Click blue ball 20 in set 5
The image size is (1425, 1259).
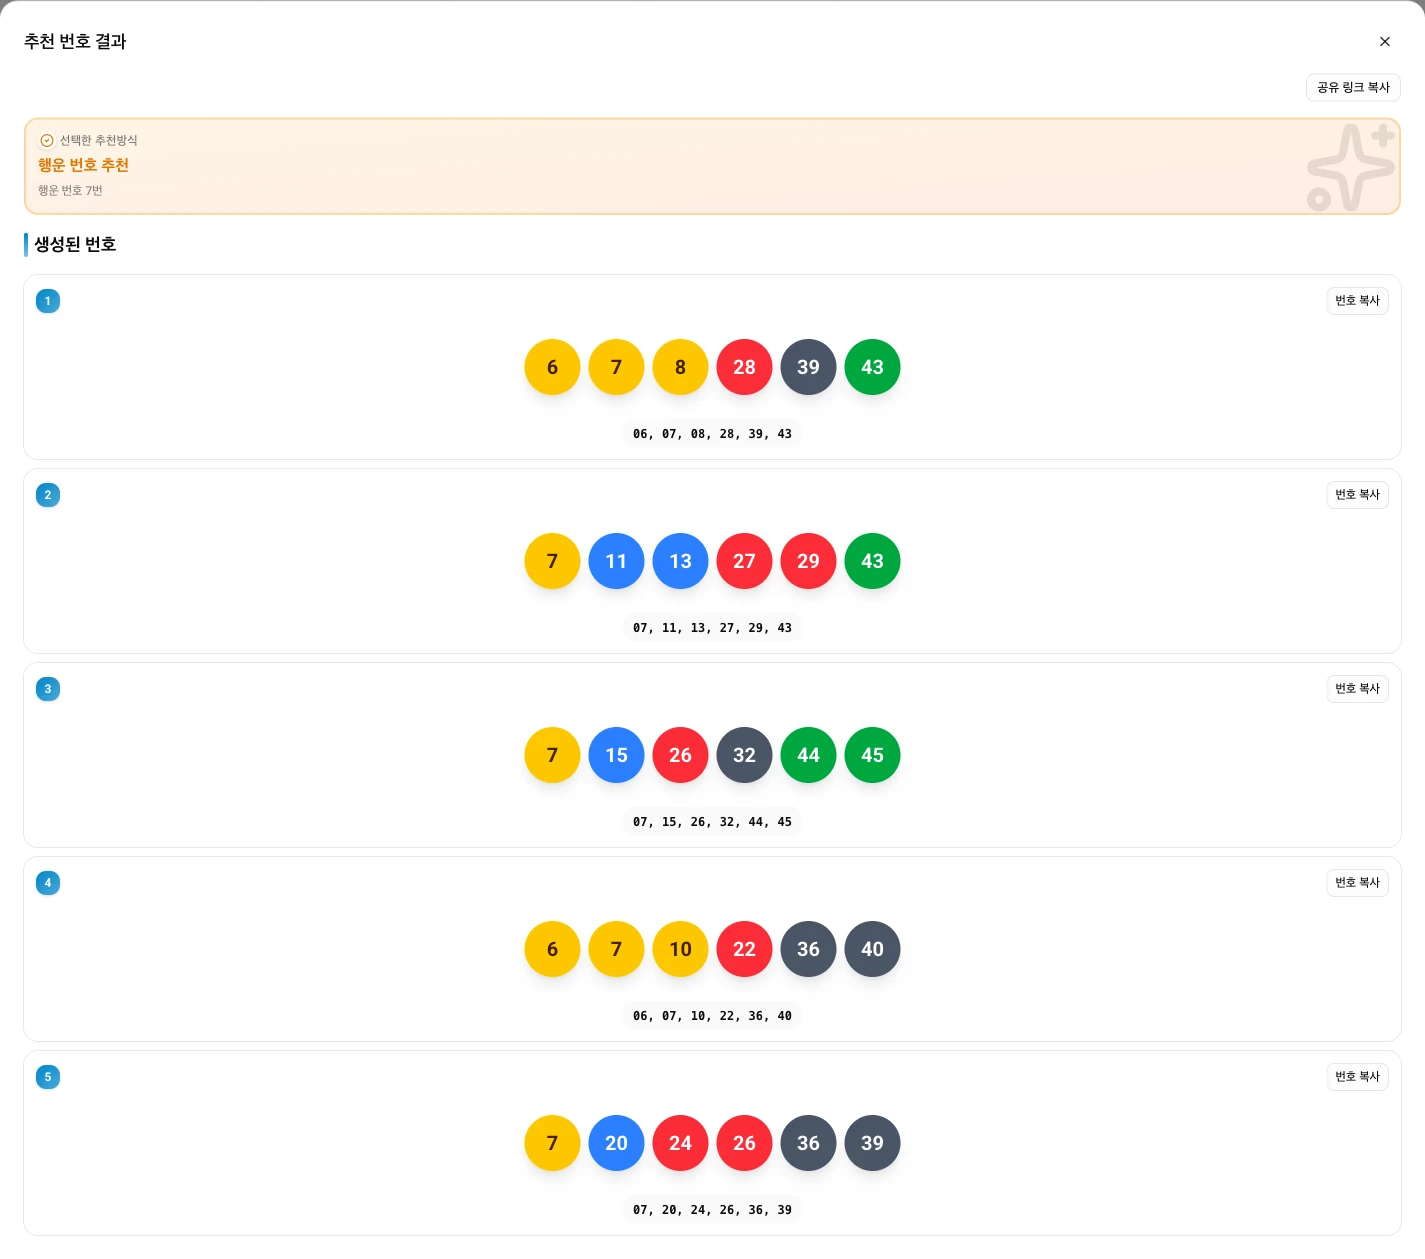(616, 1143)
